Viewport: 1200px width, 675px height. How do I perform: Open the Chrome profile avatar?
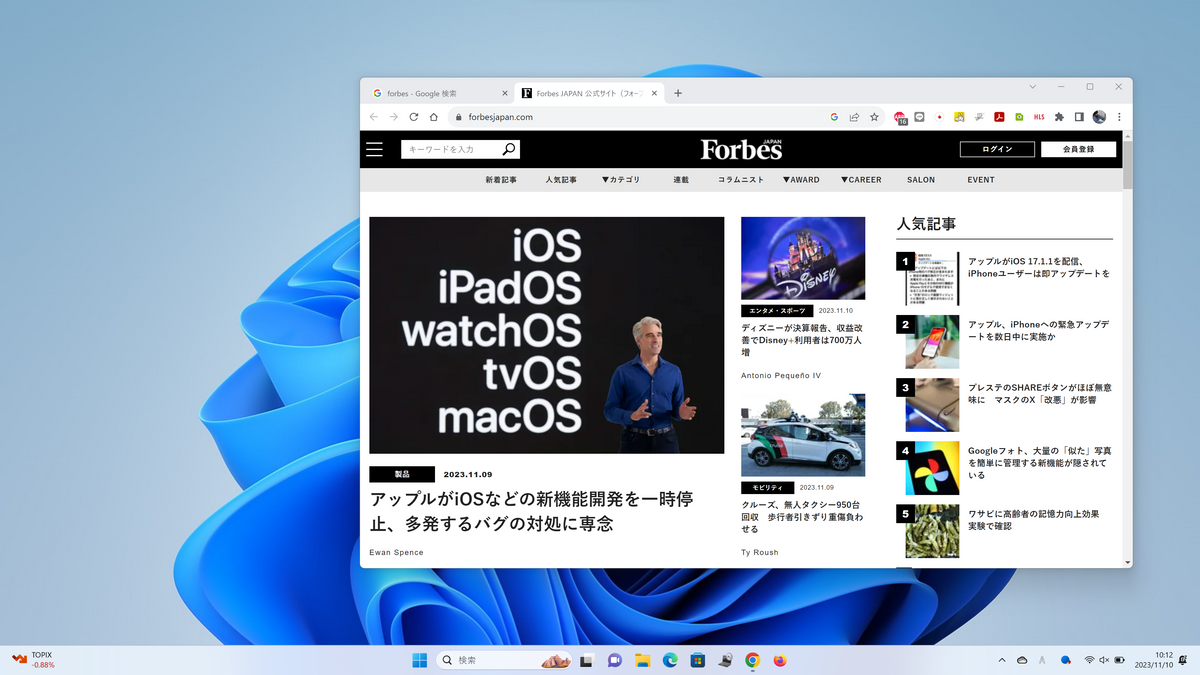coord(1099,117)
